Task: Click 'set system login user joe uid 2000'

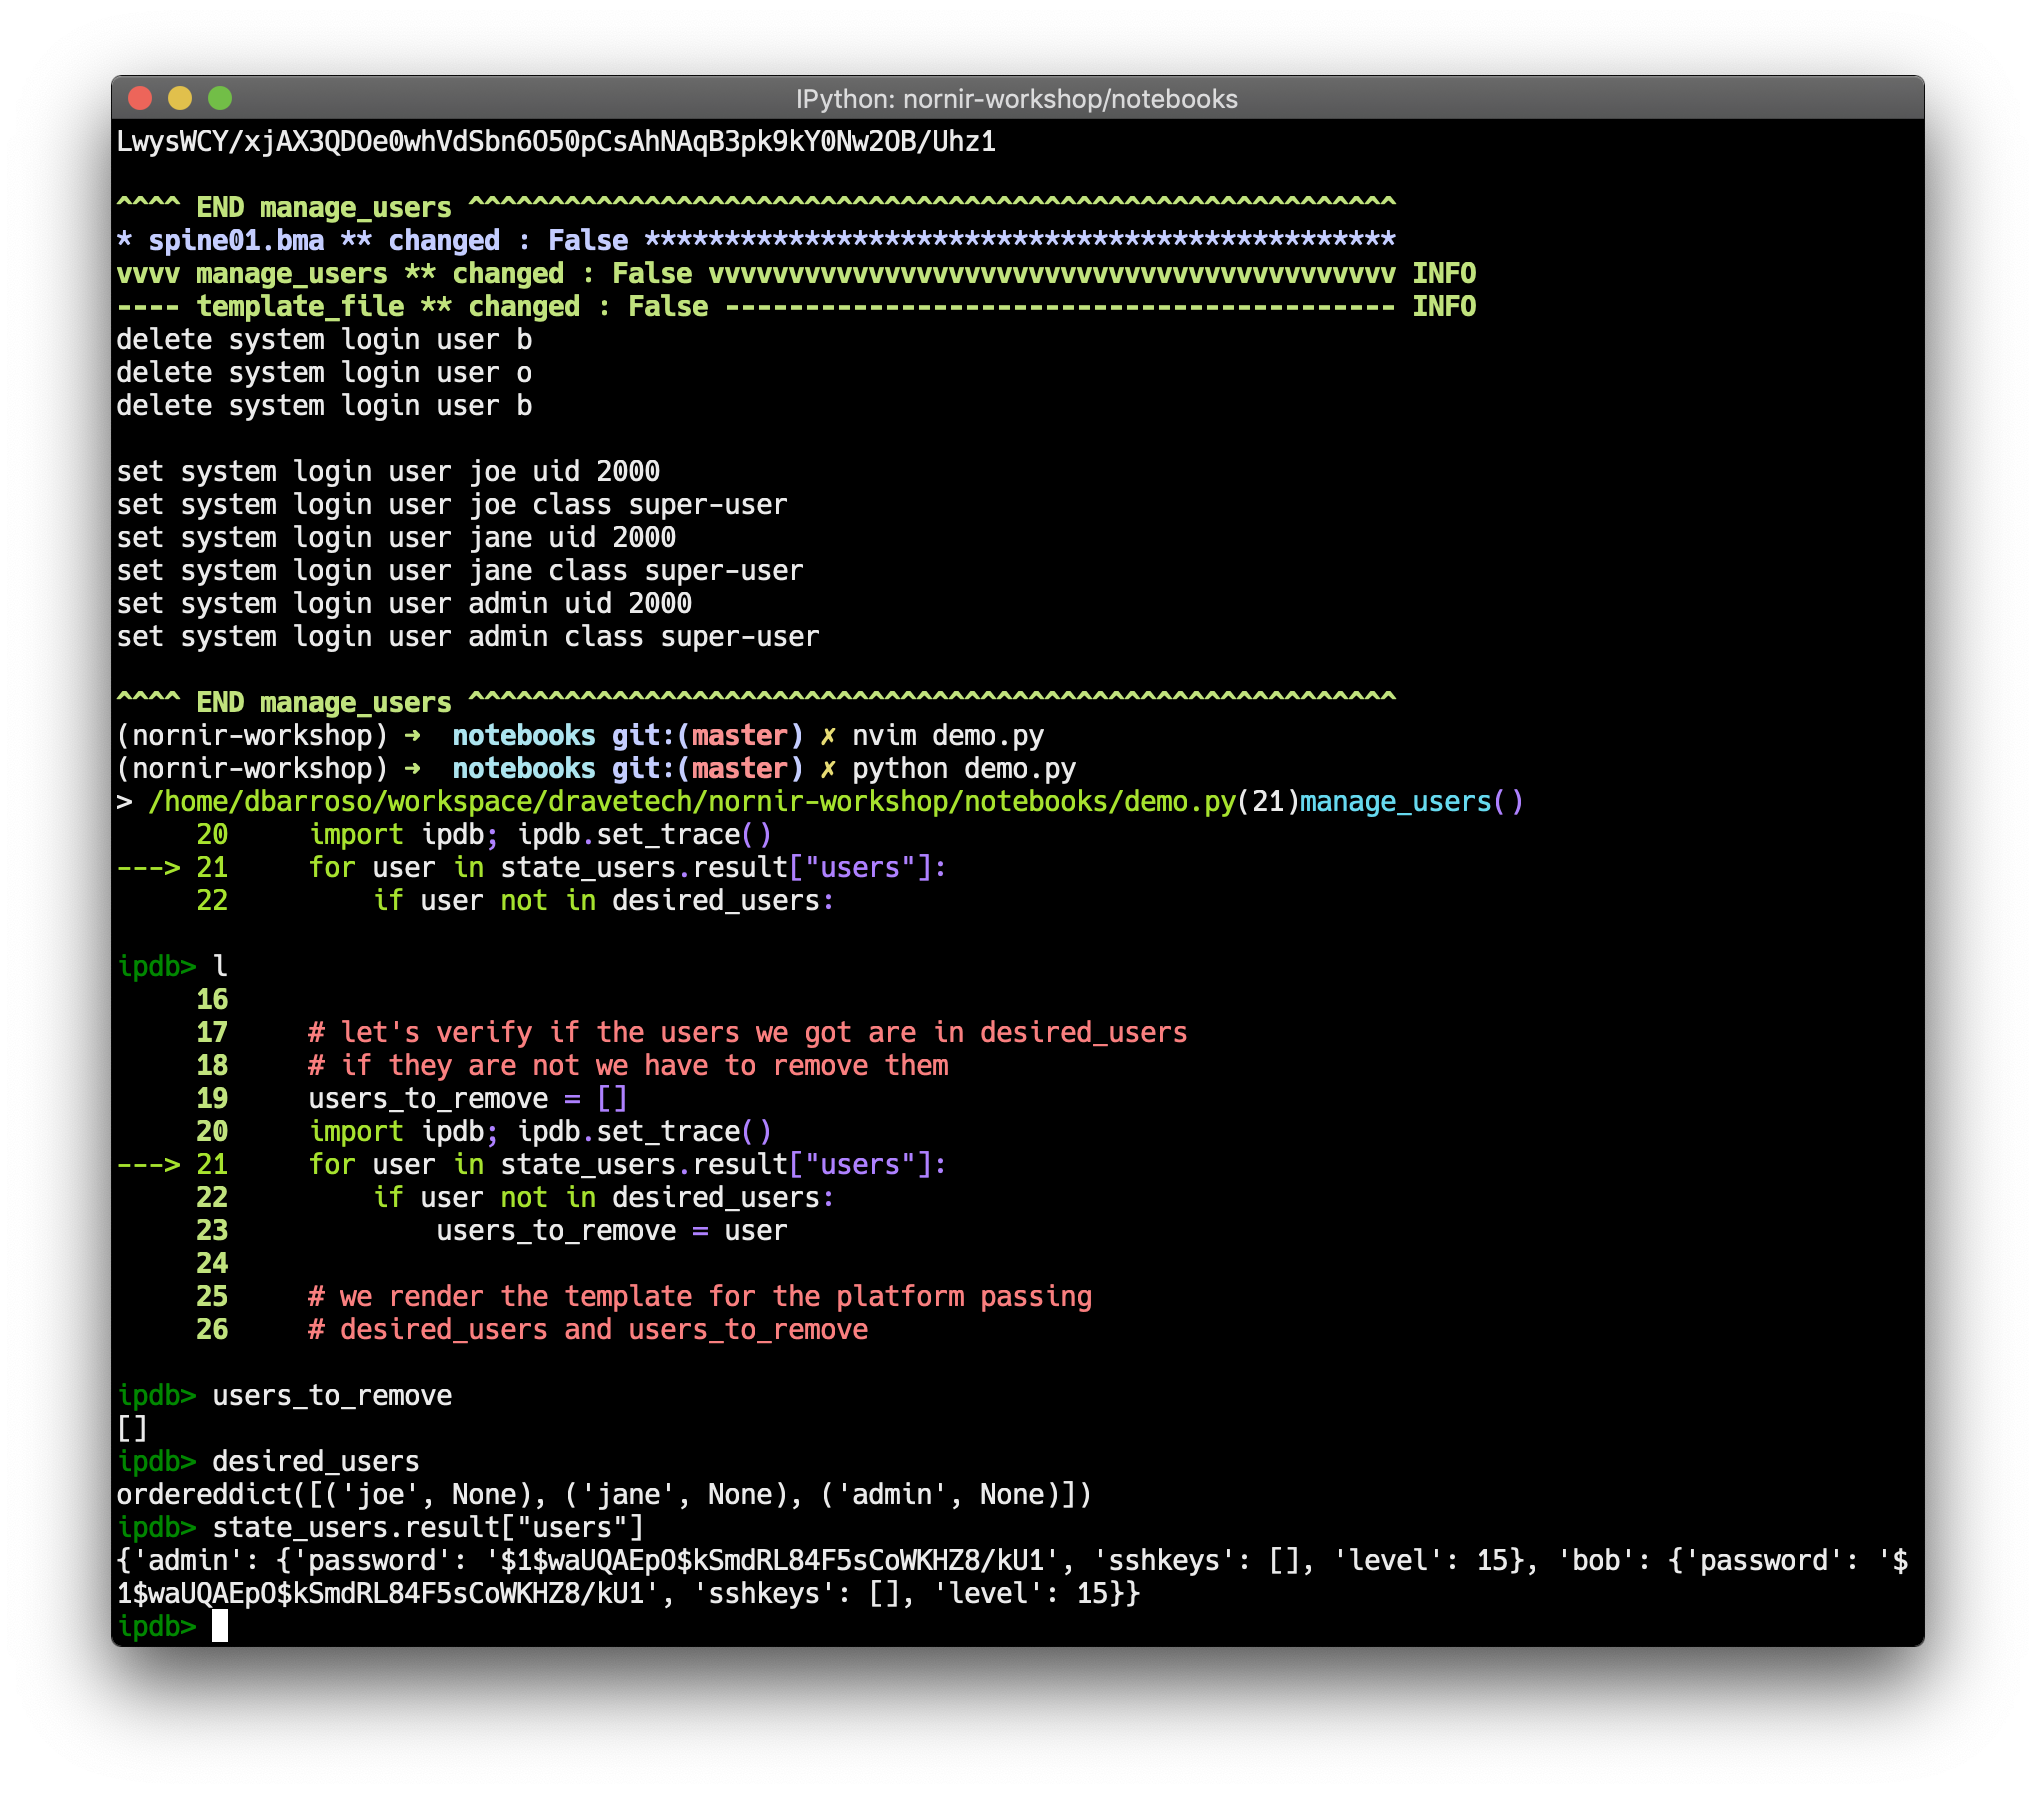Action: tap(388, 472)
